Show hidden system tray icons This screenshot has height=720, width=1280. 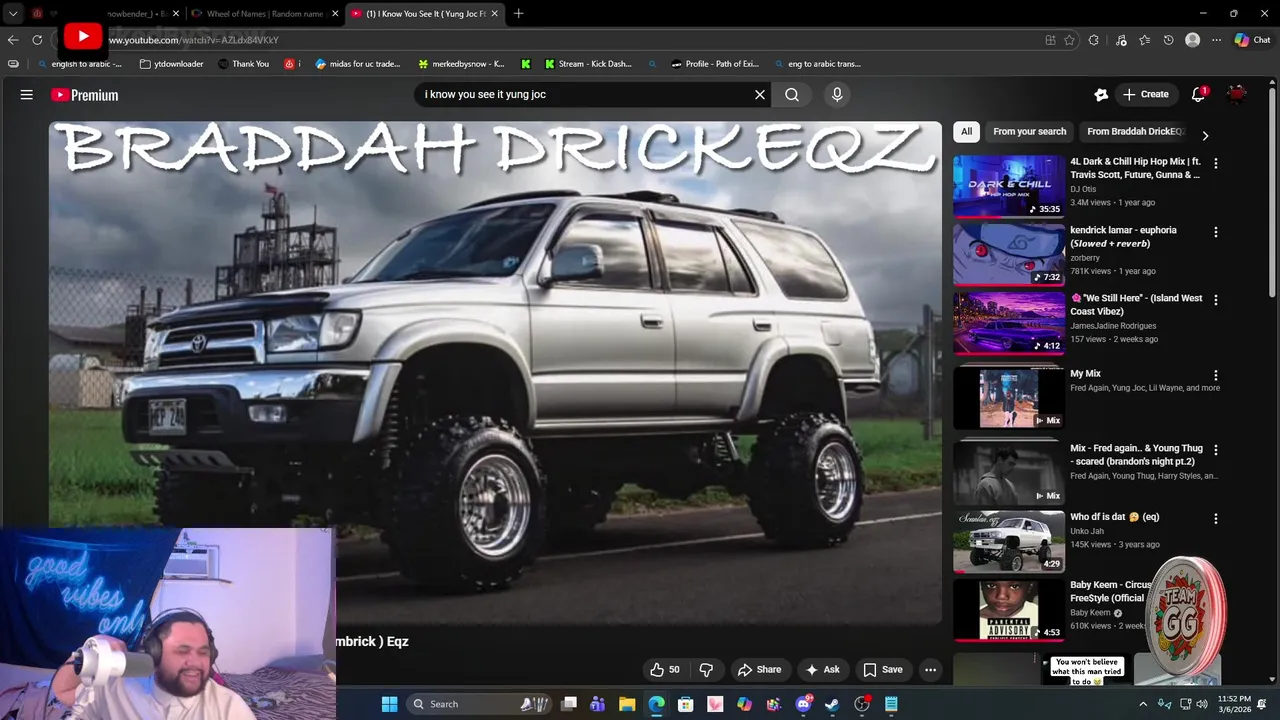(1143, 704)
